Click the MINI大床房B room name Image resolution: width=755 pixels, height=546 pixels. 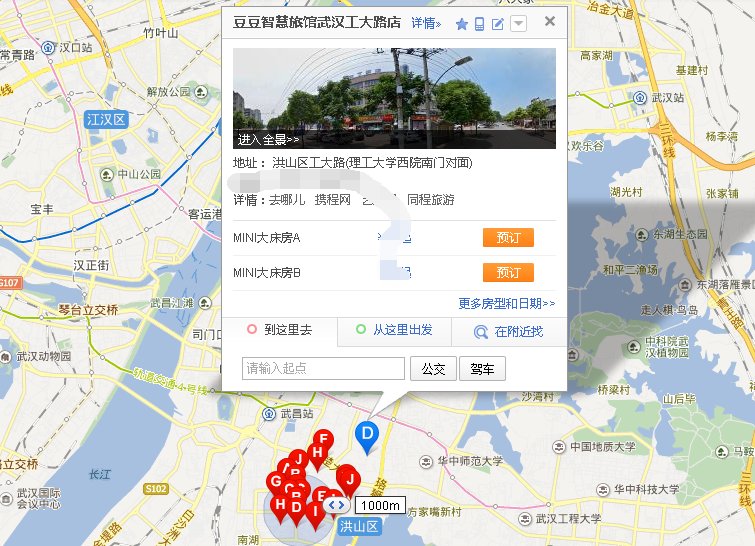click(x=267, y=273)
